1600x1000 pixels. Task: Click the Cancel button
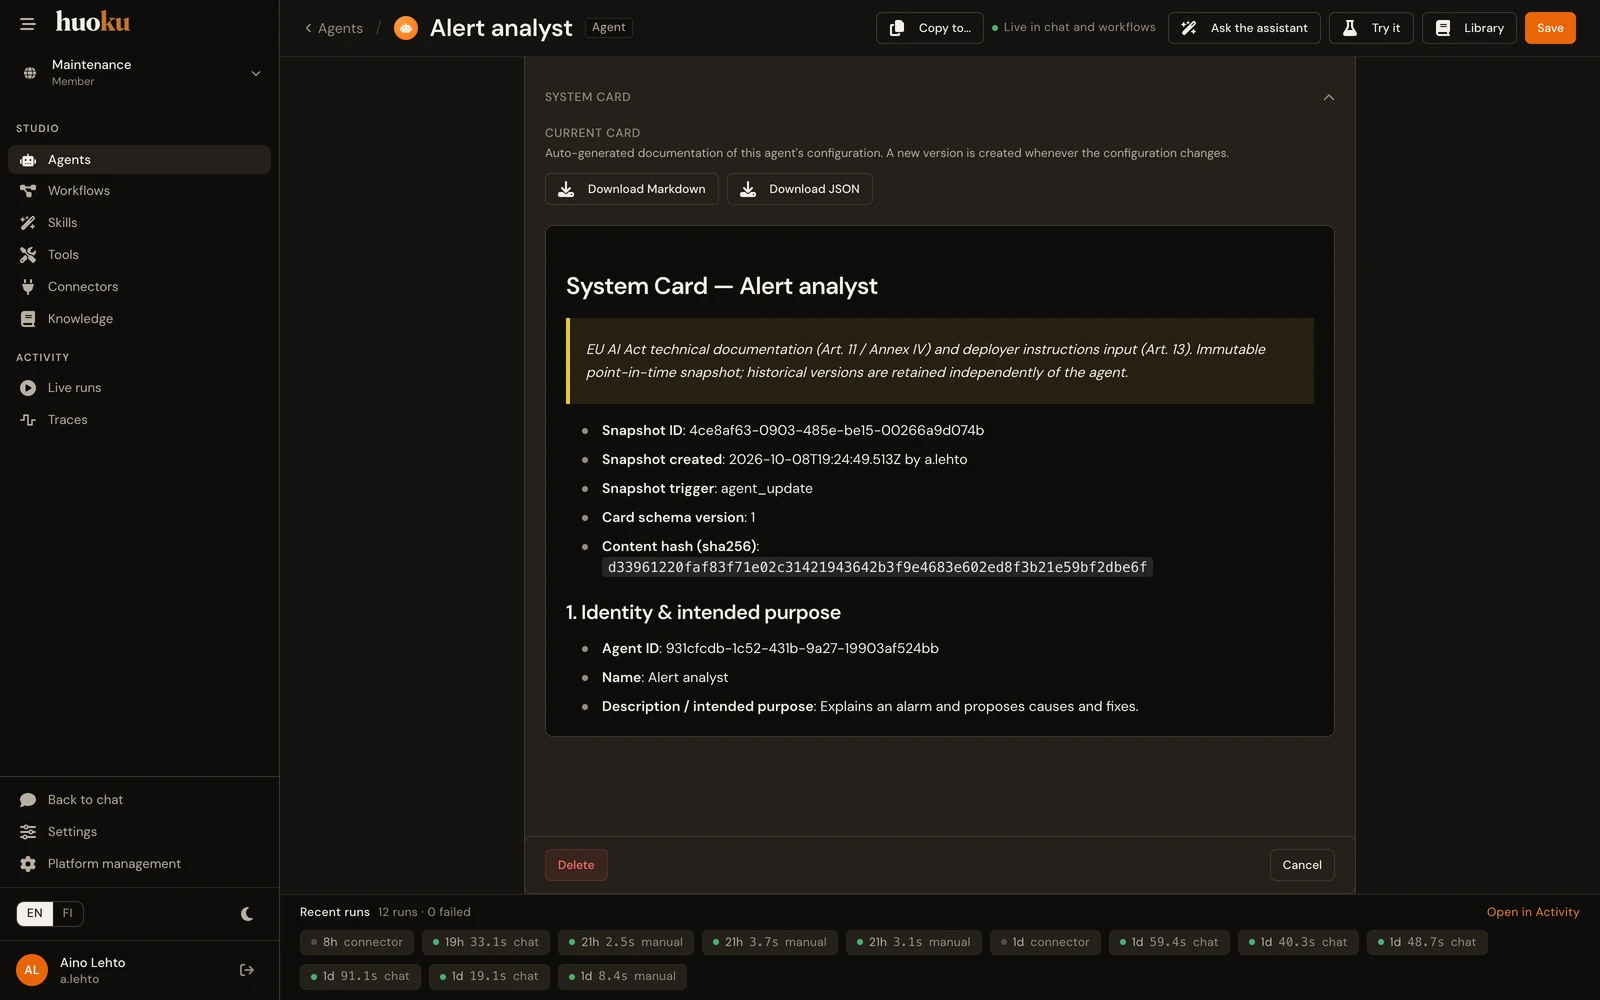click(x=1302, y=865)
